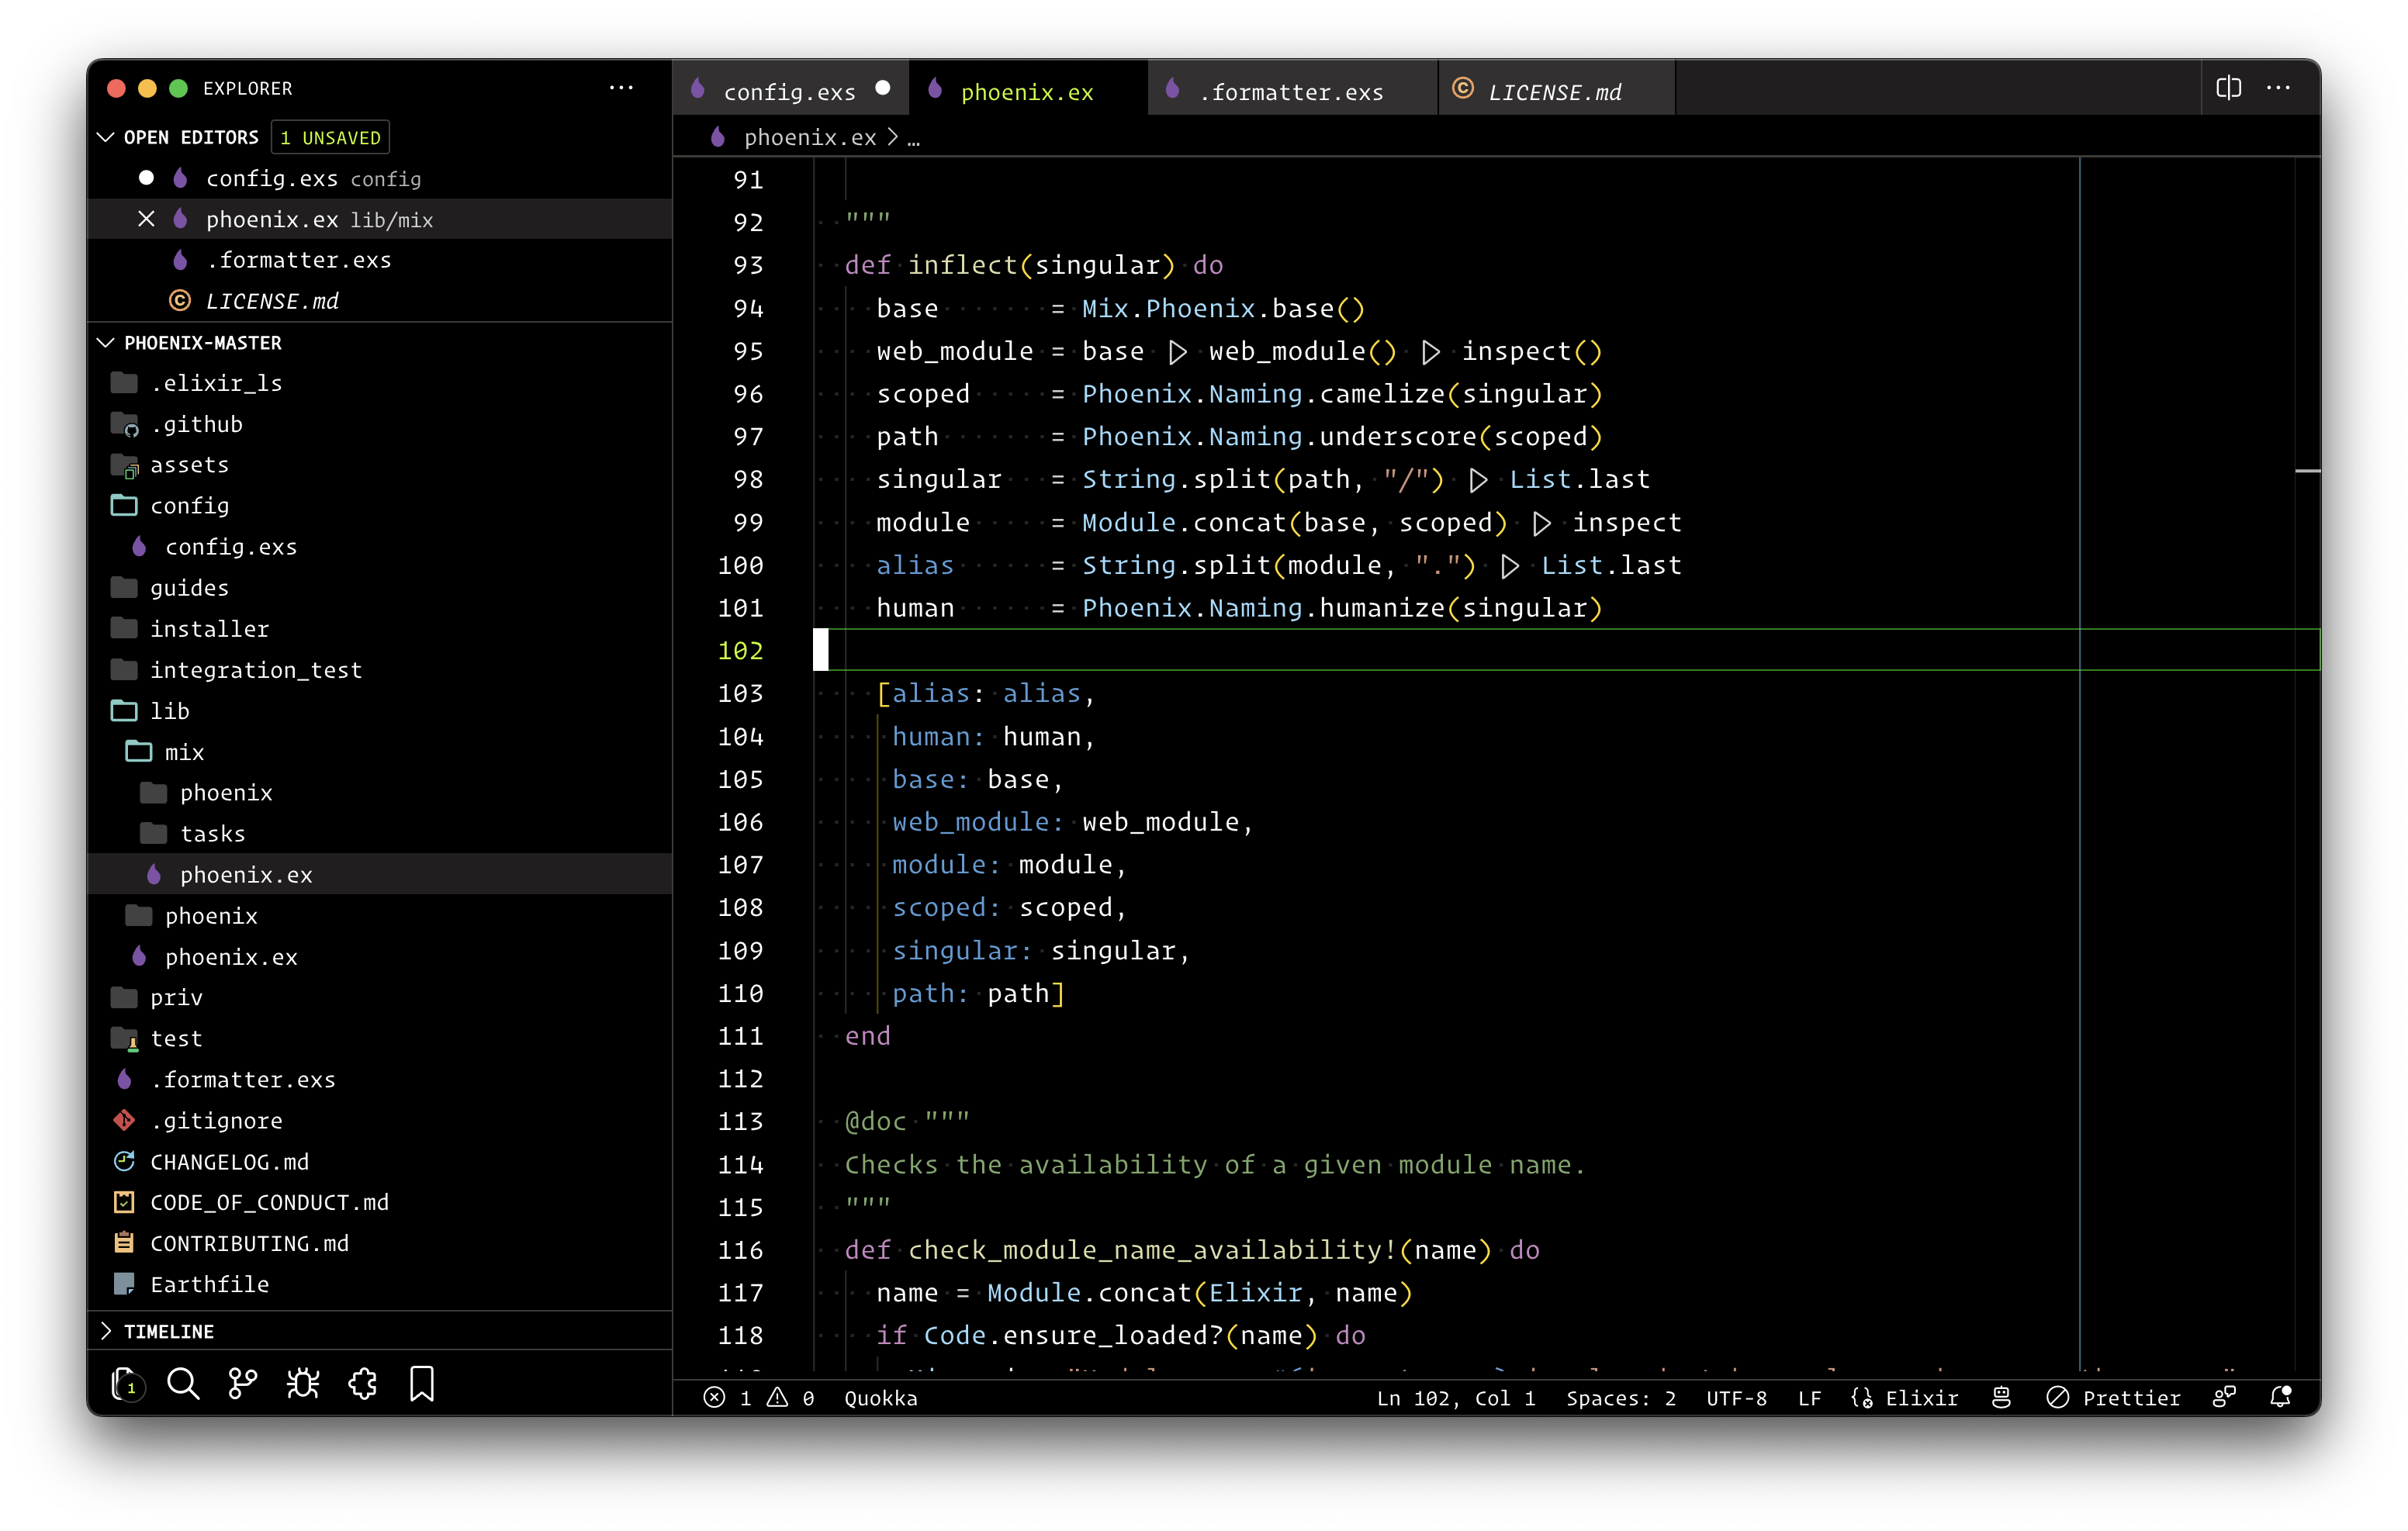Change indentation via Spaces: 2
The width and height of the screenshot is (2408, 1531).
(1620, 1398)
